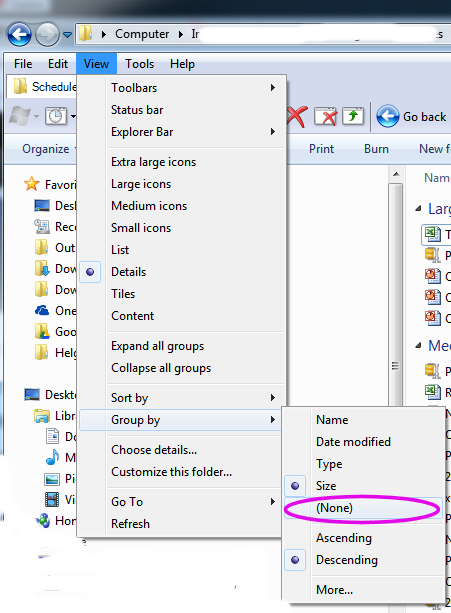Screen dimensions: 451x613
Task: Click the window-with-red-X toolbar icon
Action: pyautogui.click(x=326, y=117)
